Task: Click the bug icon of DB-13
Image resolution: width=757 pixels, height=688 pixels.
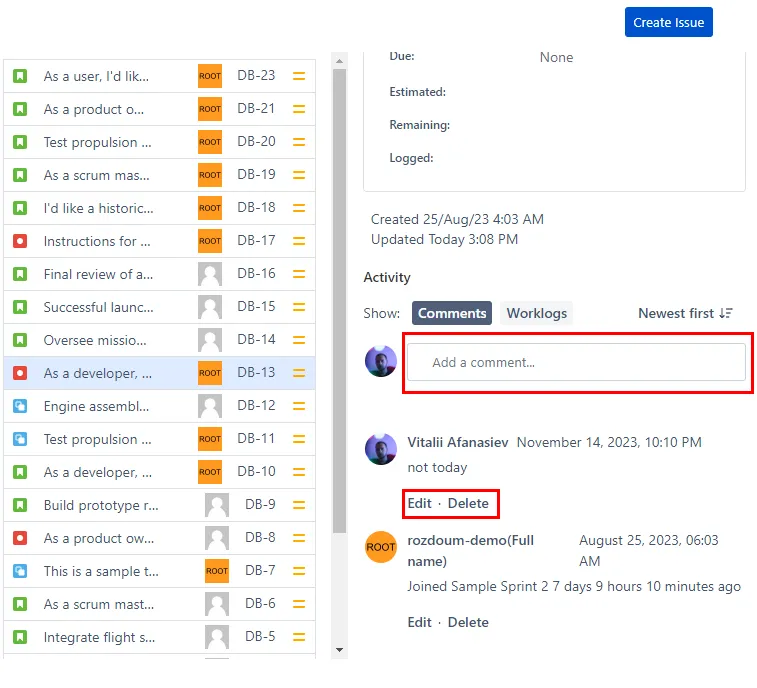Action: tap(20, 373)
